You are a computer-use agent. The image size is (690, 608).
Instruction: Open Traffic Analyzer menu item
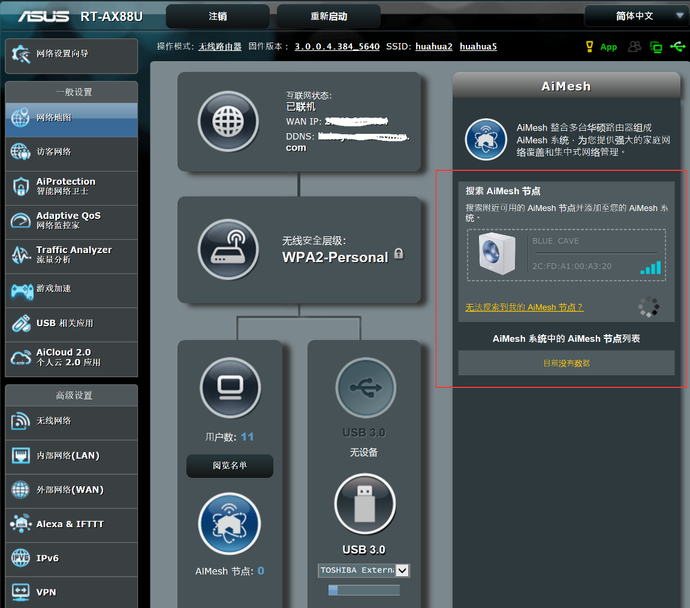point(71,255)
